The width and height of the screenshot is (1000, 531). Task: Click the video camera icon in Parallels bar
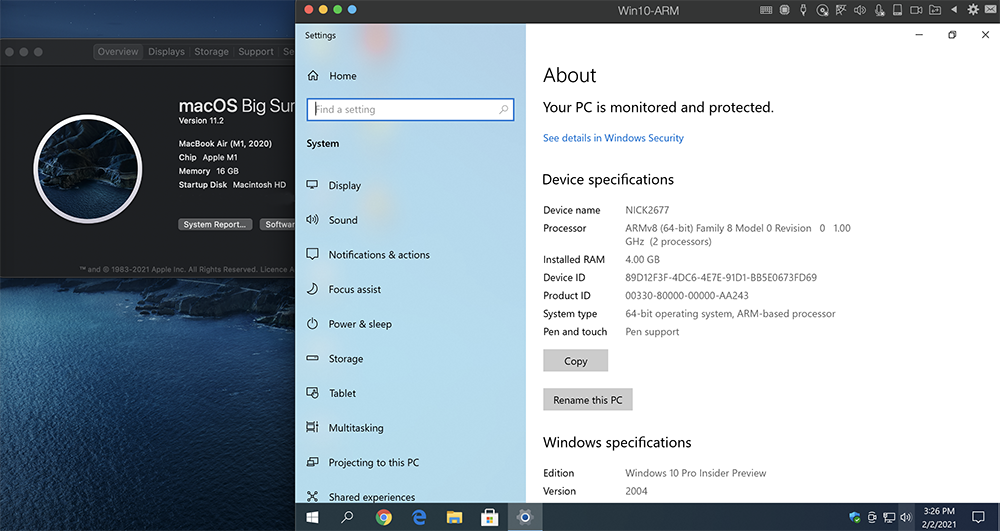click(x=916, y=10)
